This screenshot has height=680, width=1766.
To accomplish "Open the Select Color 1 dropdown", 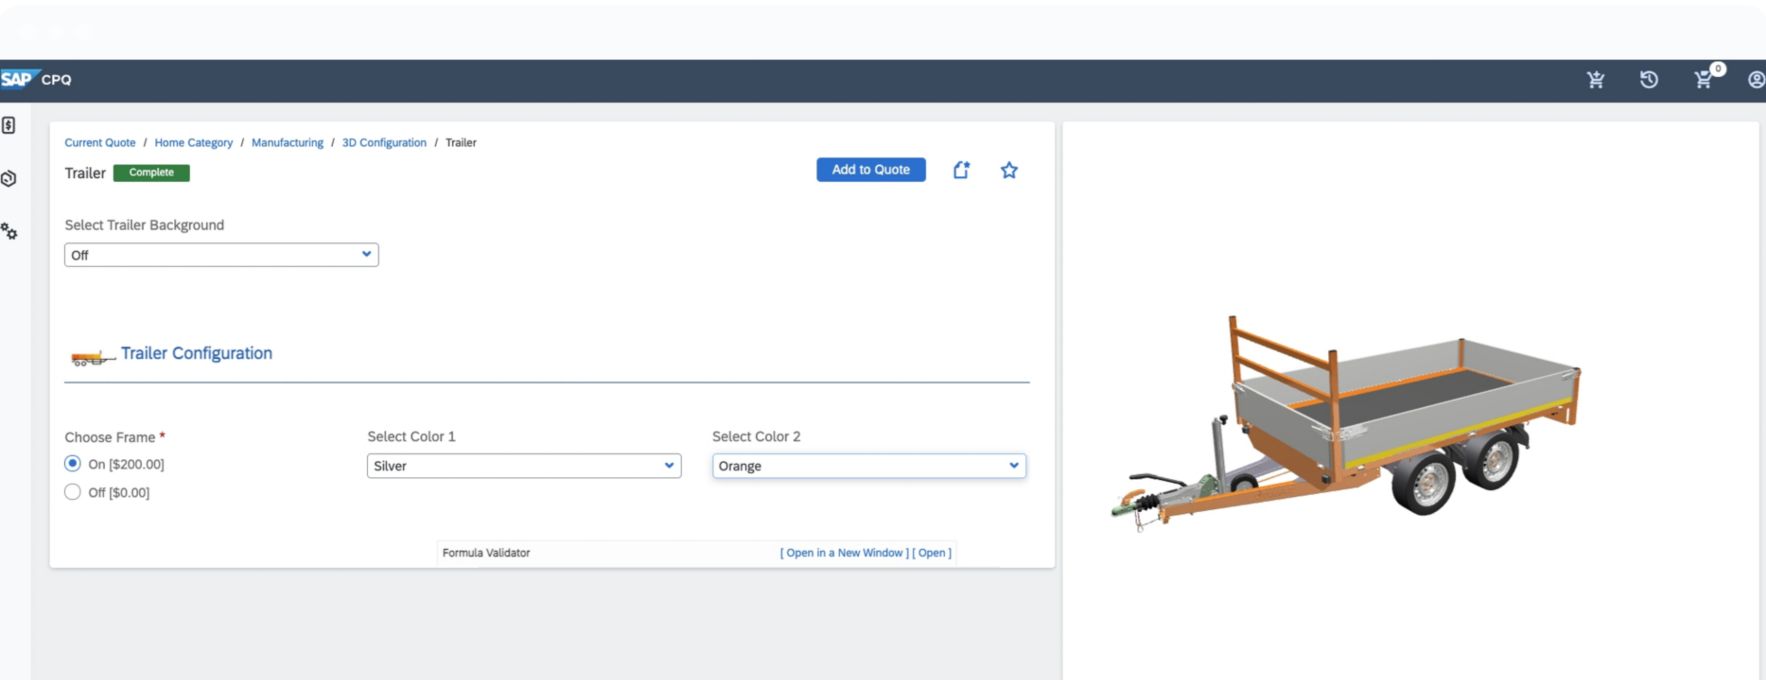I will pos(524,466).
